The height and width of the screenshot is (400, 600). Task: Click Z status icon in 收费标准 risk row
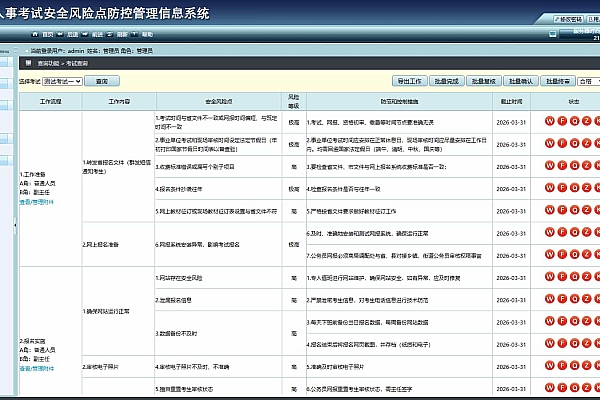point(587,166)
